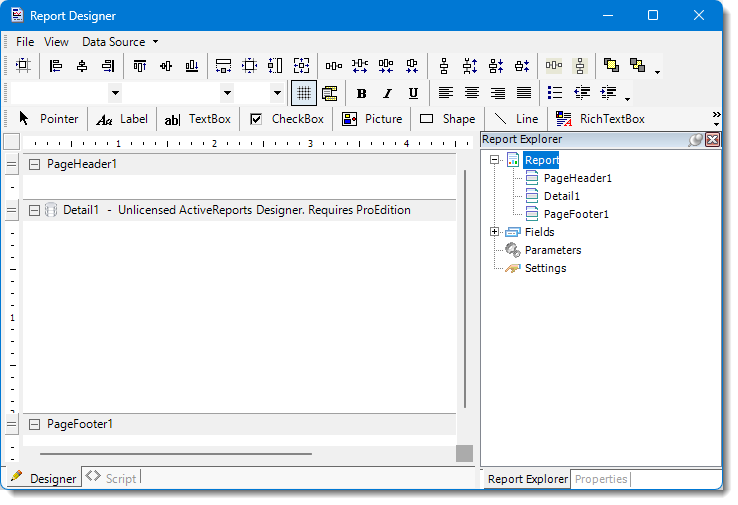Click the Align Bottoms icon
Screen dimensions: 738x505
192,66
